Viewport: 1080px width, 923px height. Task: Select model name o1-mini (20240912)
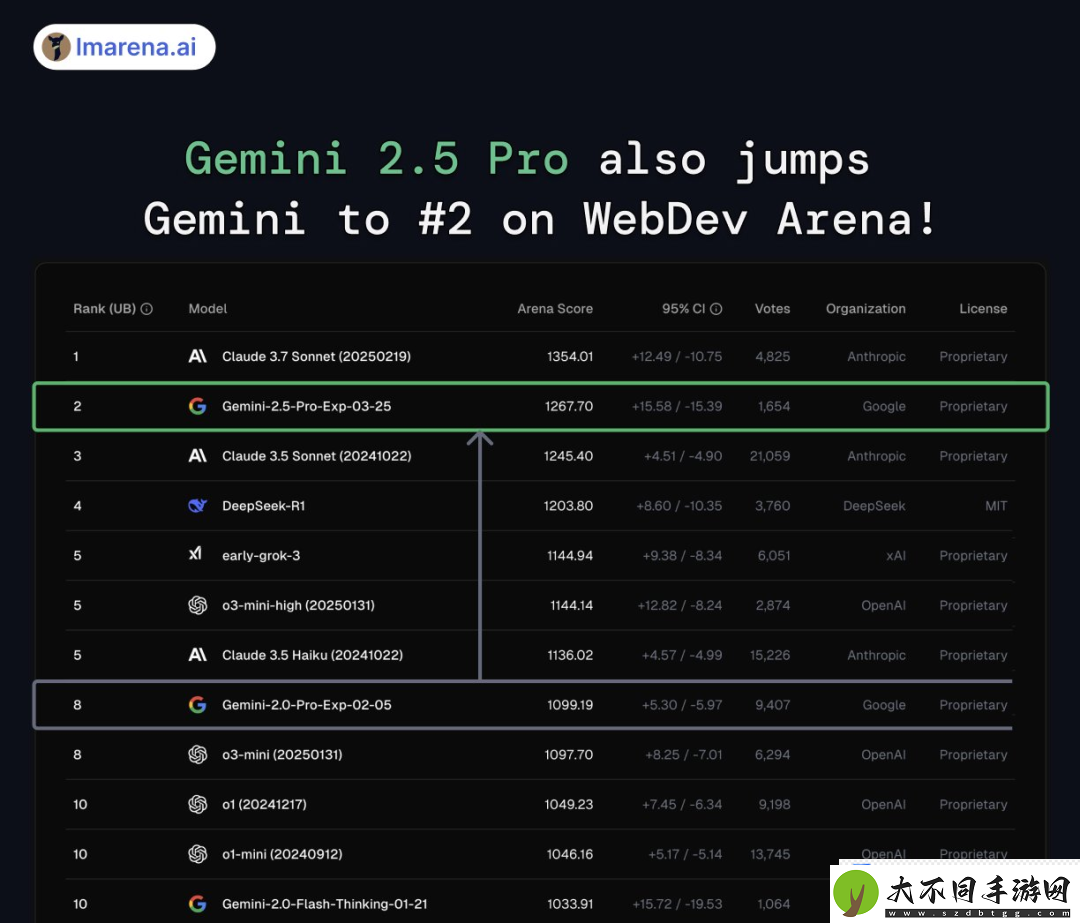[x=282, y=854]
